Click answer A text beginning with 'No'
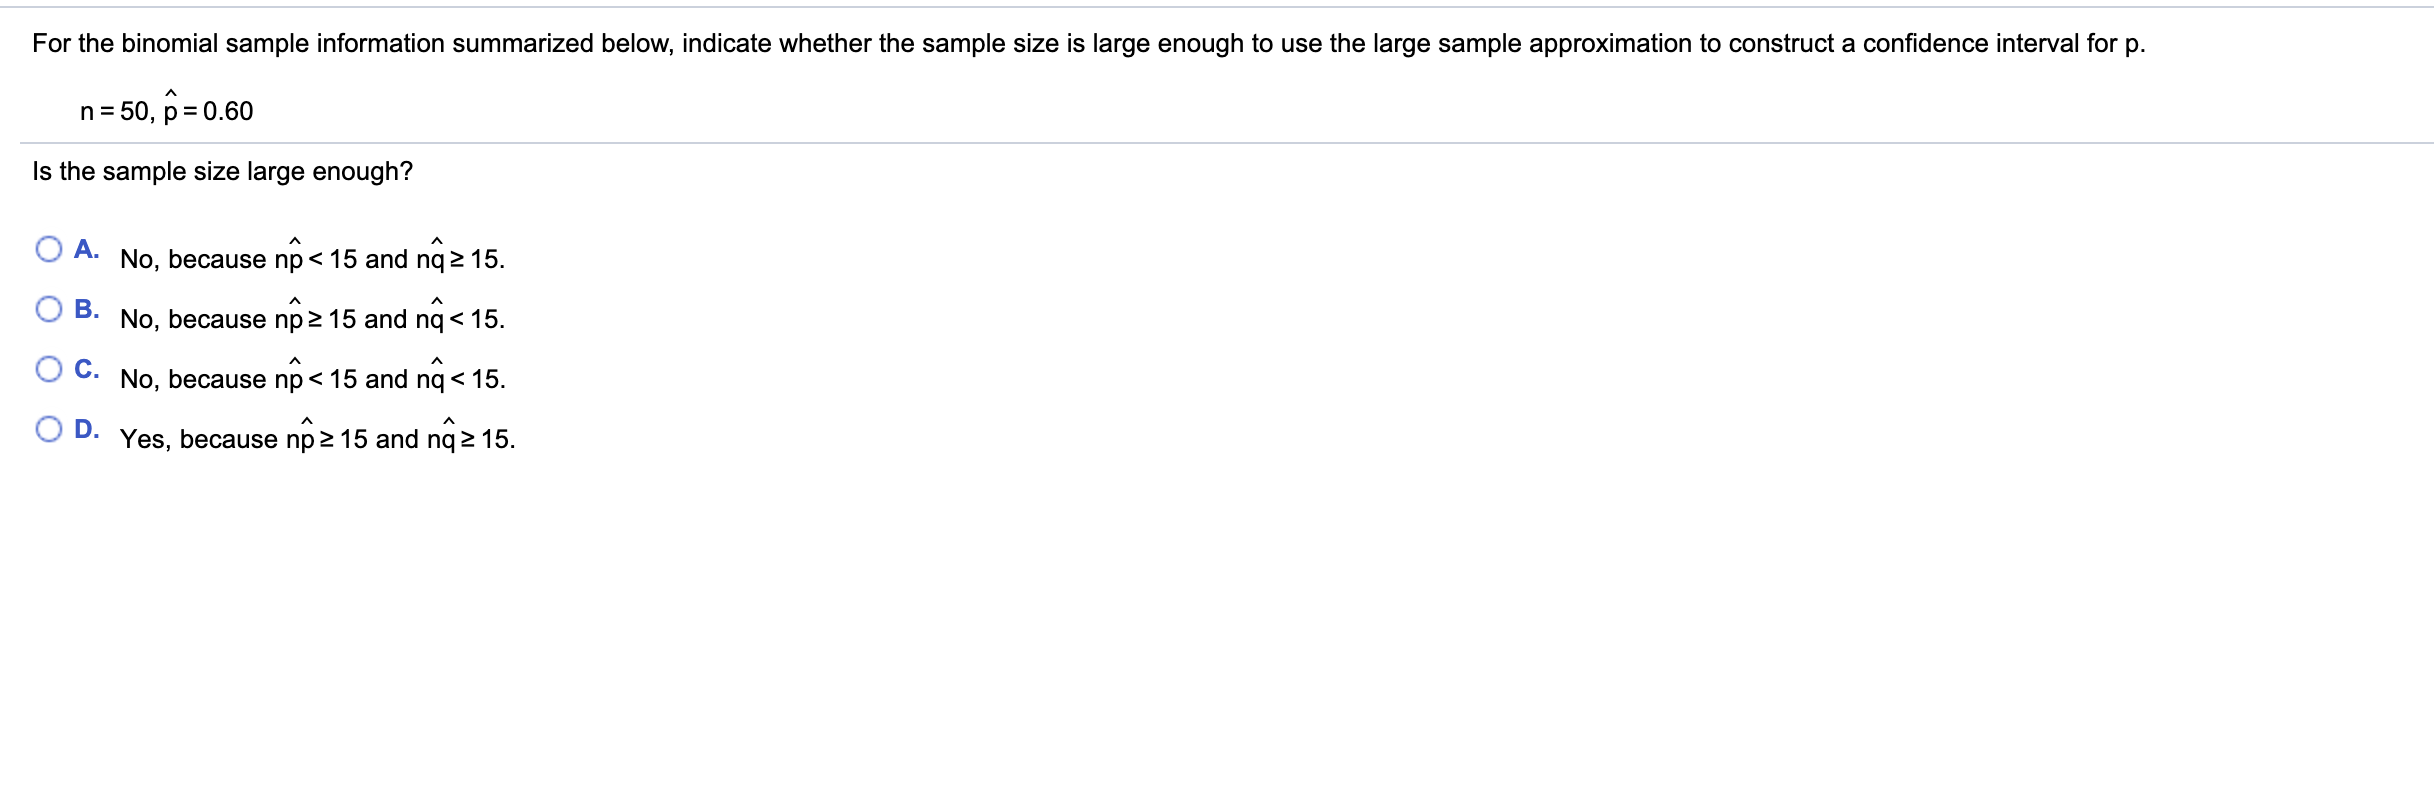 pos(310,258)
